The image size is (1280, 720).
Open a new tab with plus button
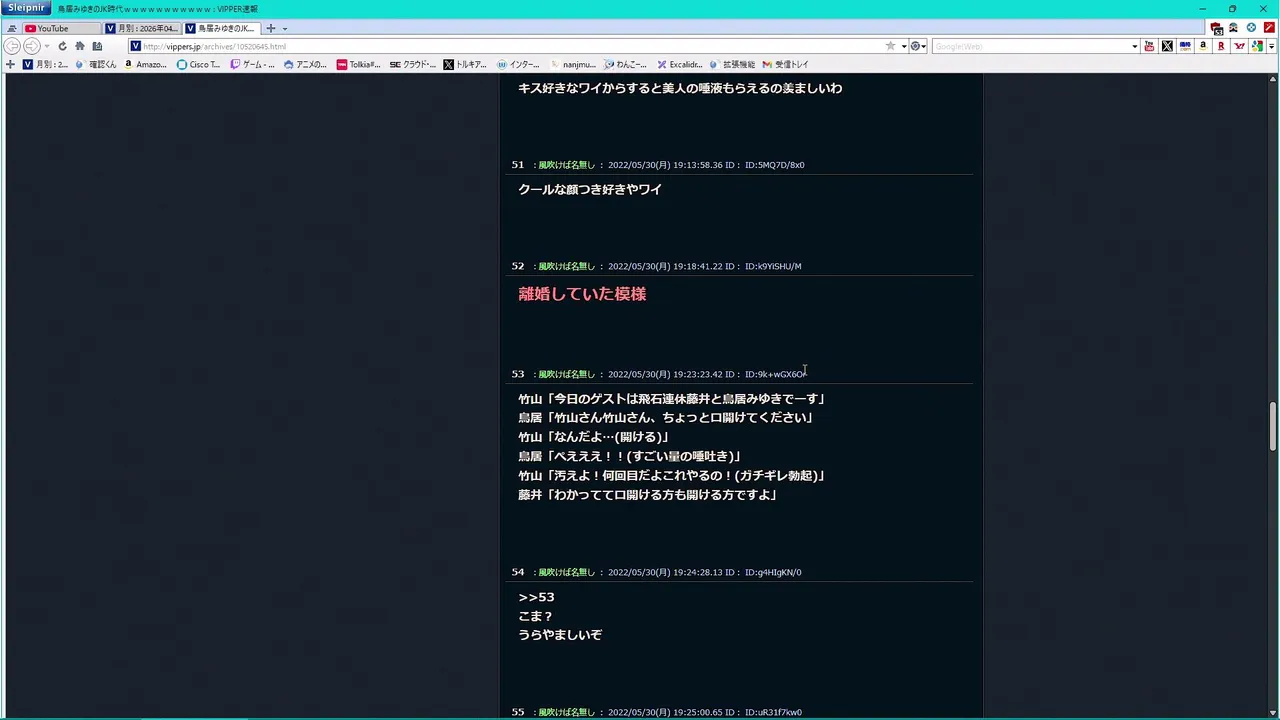270,28
